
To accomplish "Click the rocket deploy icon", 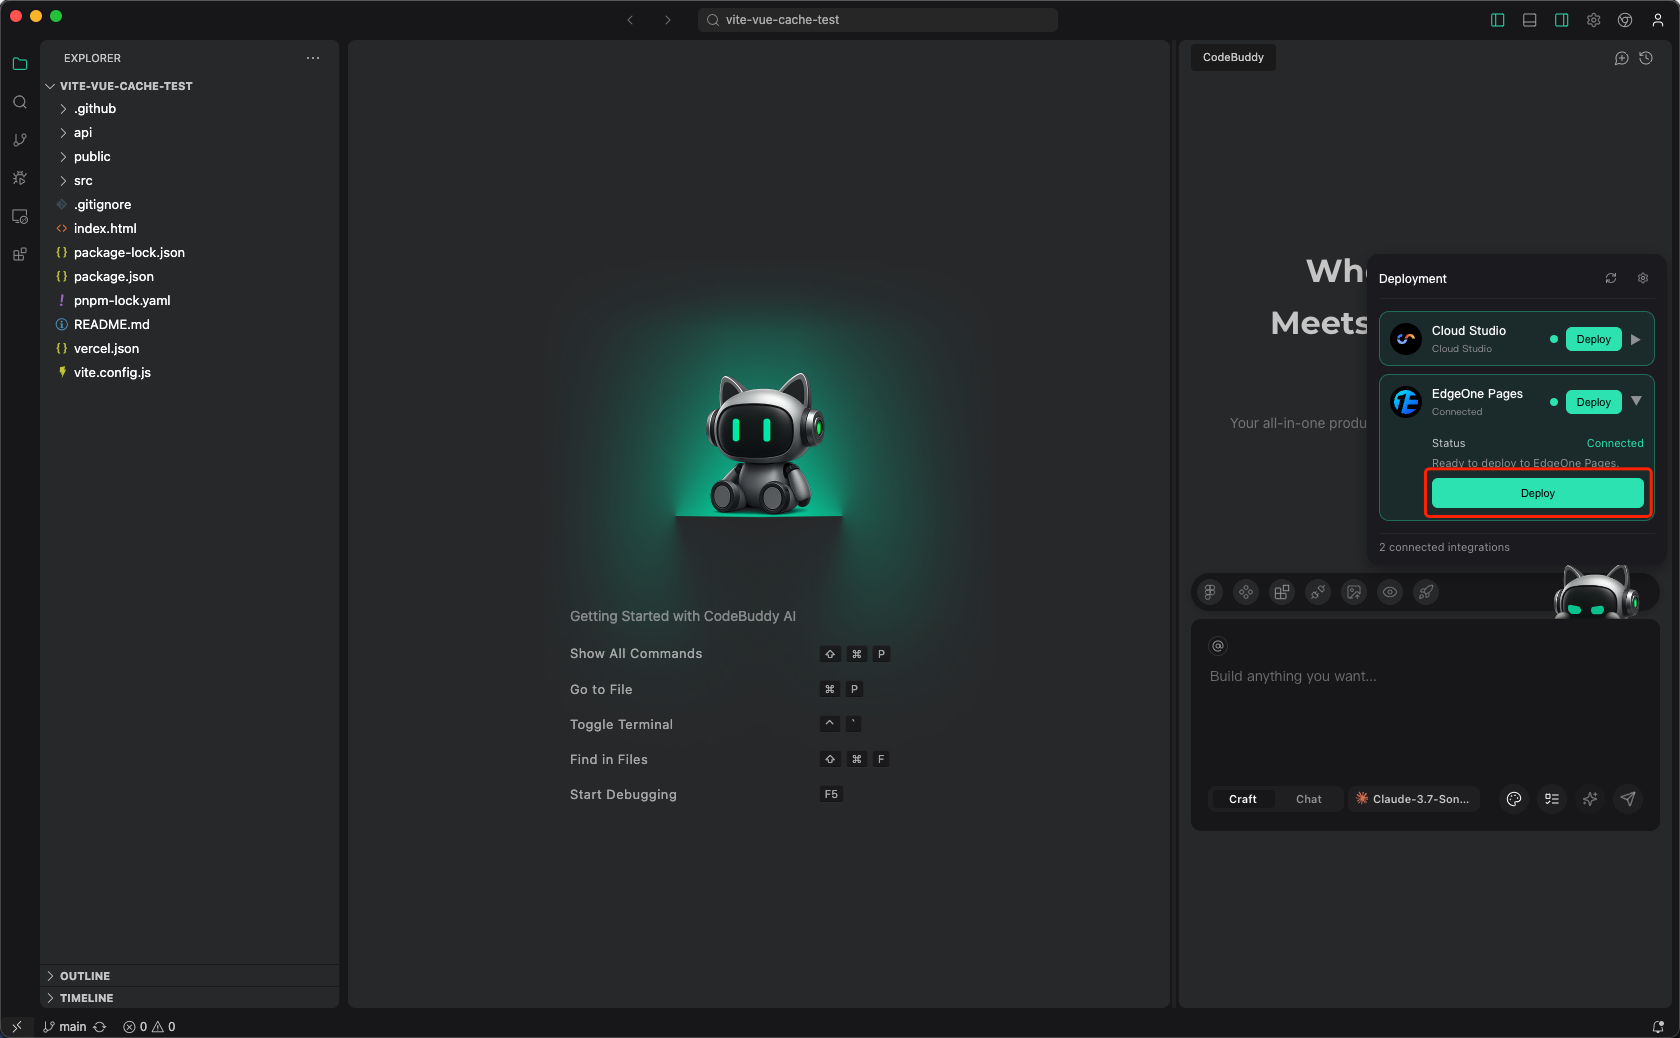I will (1426, 592).
